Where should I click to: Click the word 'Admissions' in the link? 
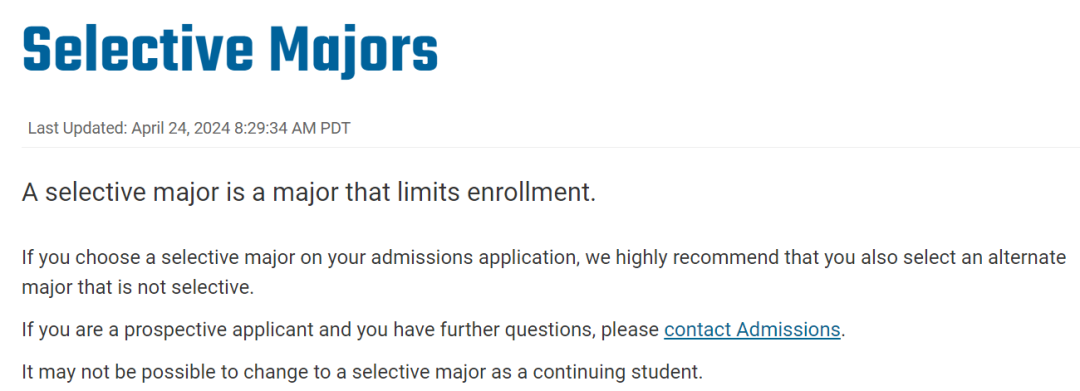788,330
